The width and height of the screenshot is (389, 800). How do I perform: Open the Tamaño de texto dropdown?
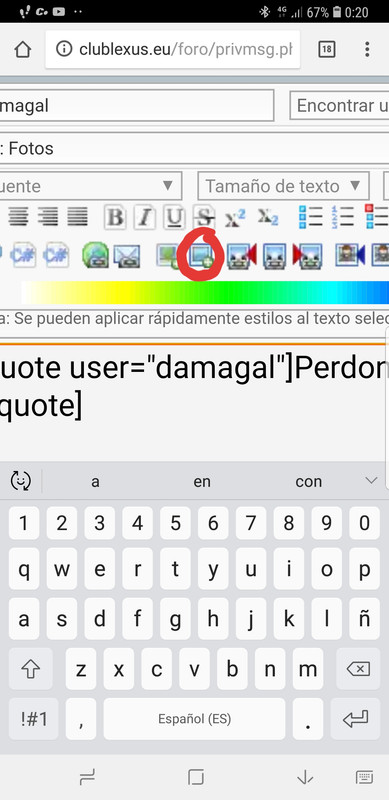[x=283, y=186]
